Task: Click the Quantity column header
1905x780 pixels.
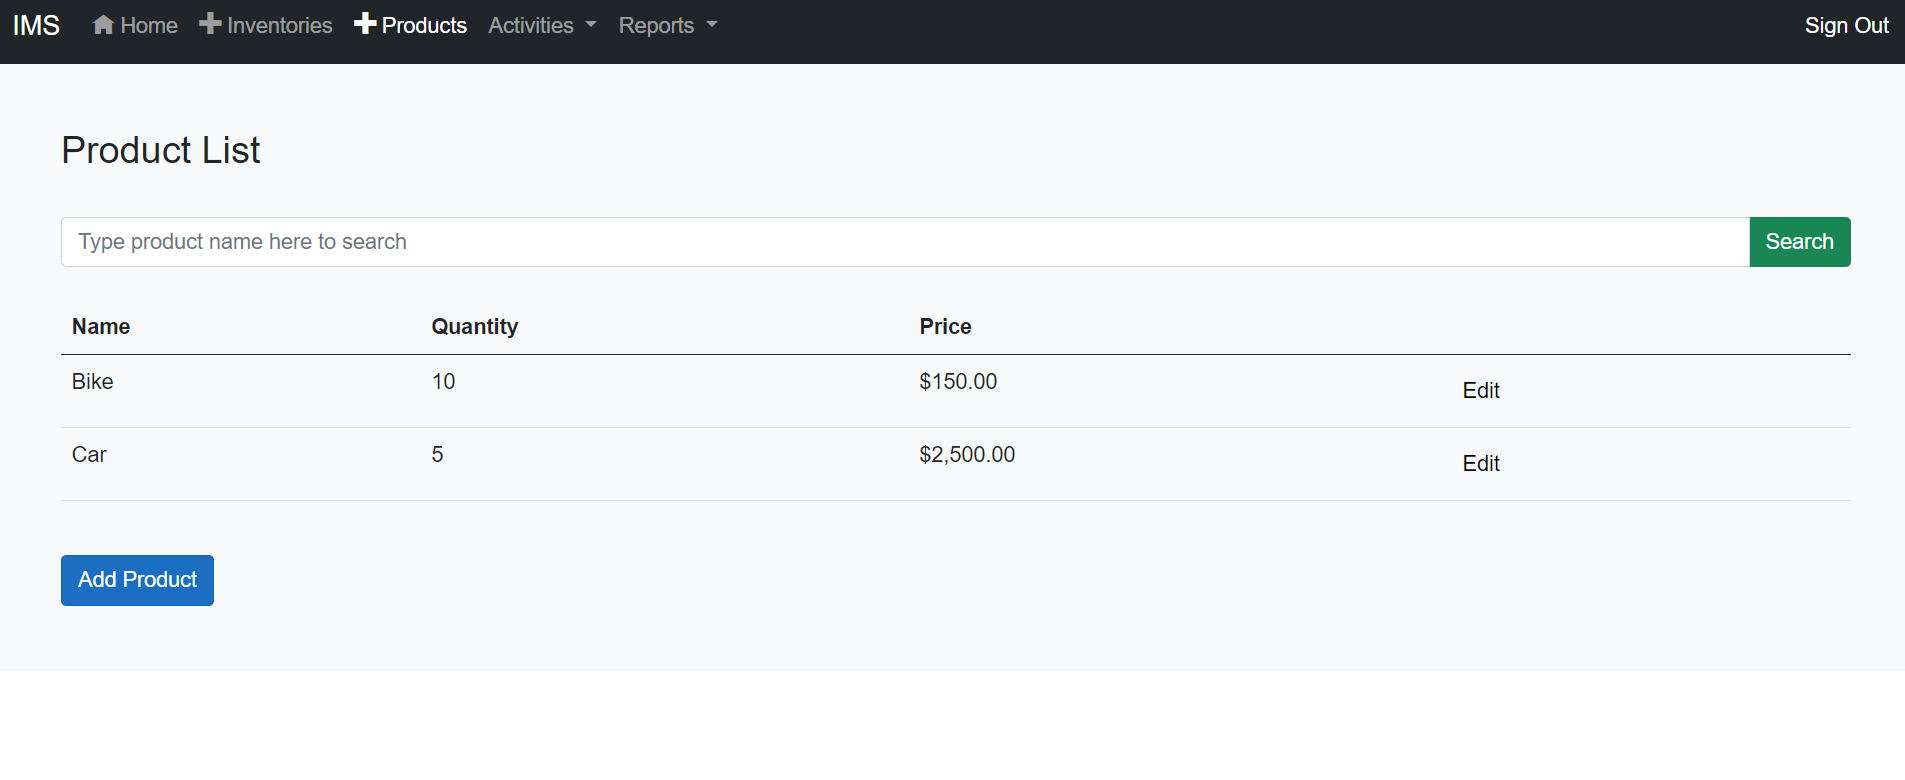Action: pos(474,326)
